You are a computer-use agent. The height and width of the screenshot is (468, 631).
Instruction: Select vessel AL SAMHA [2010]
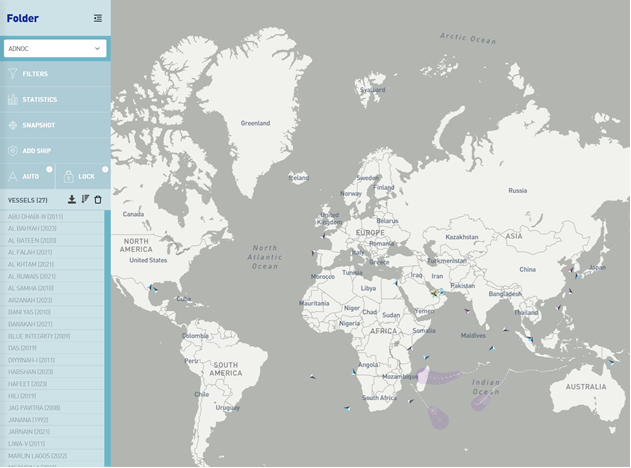(52, 288)
